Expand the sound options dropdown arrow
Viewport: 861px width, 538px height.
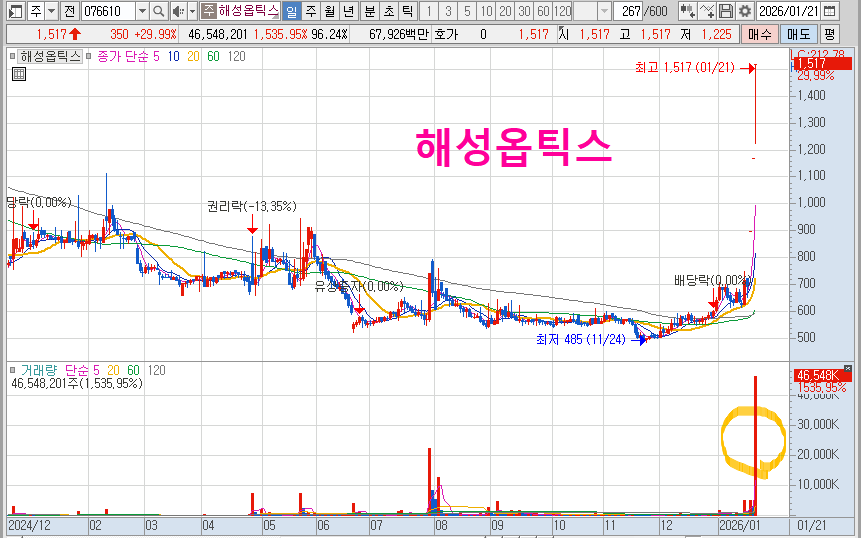pyautogui.click(x=192, y=10)
